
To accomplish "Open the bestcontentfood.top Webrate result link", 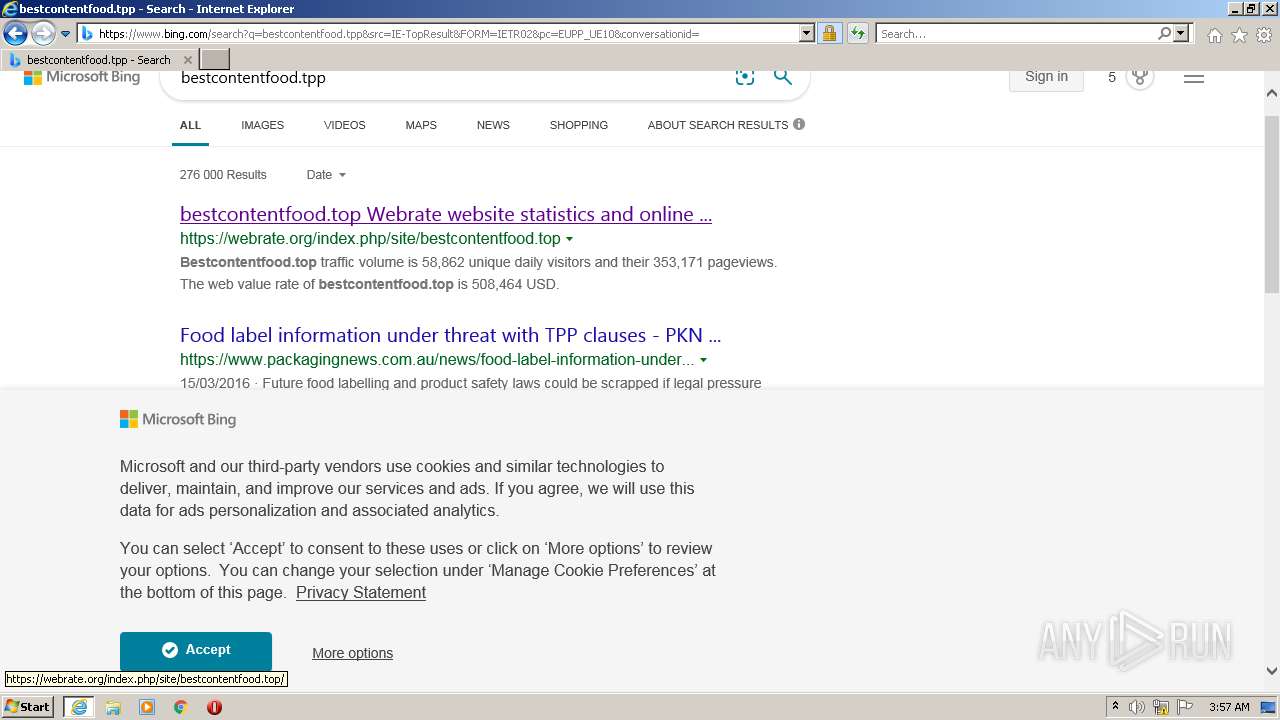I will 446,214.
